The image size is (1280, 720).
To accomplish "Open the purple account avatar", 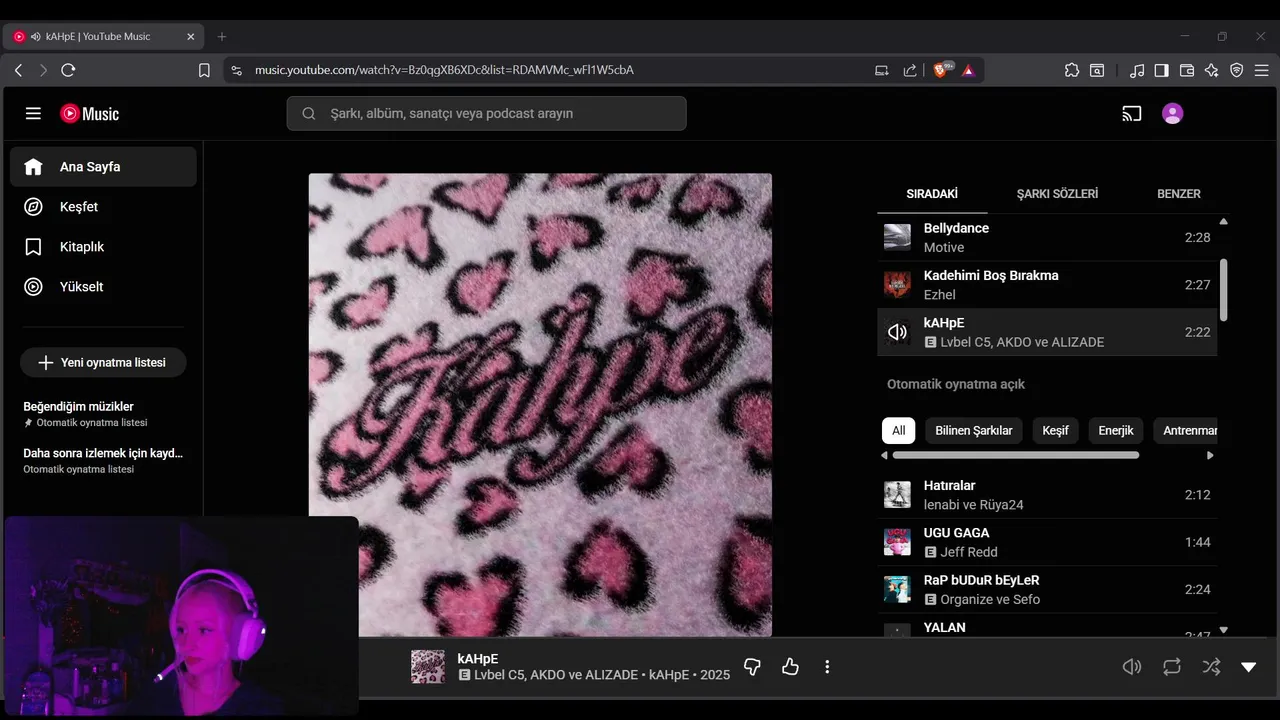I will point(1173,114).
